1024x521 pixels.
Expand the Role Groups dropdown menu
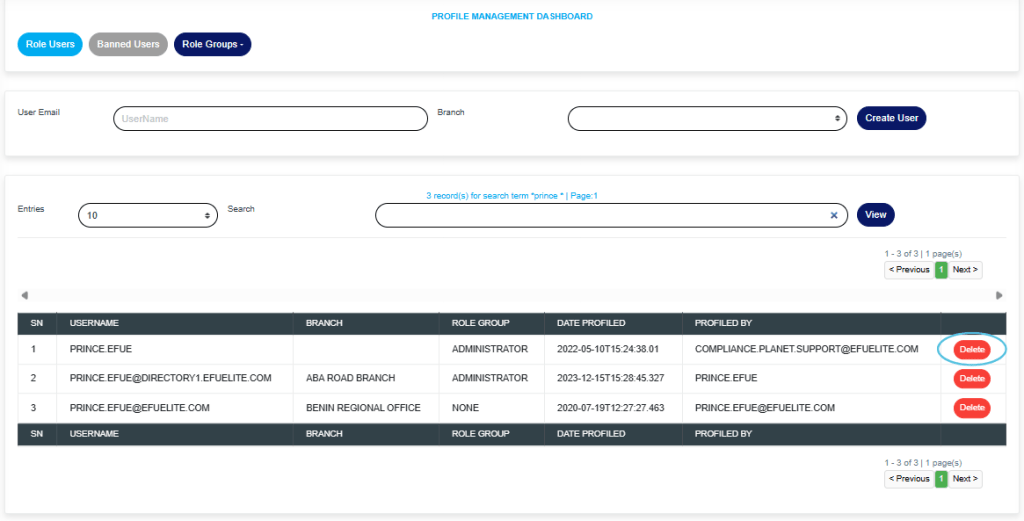(212, 45)
